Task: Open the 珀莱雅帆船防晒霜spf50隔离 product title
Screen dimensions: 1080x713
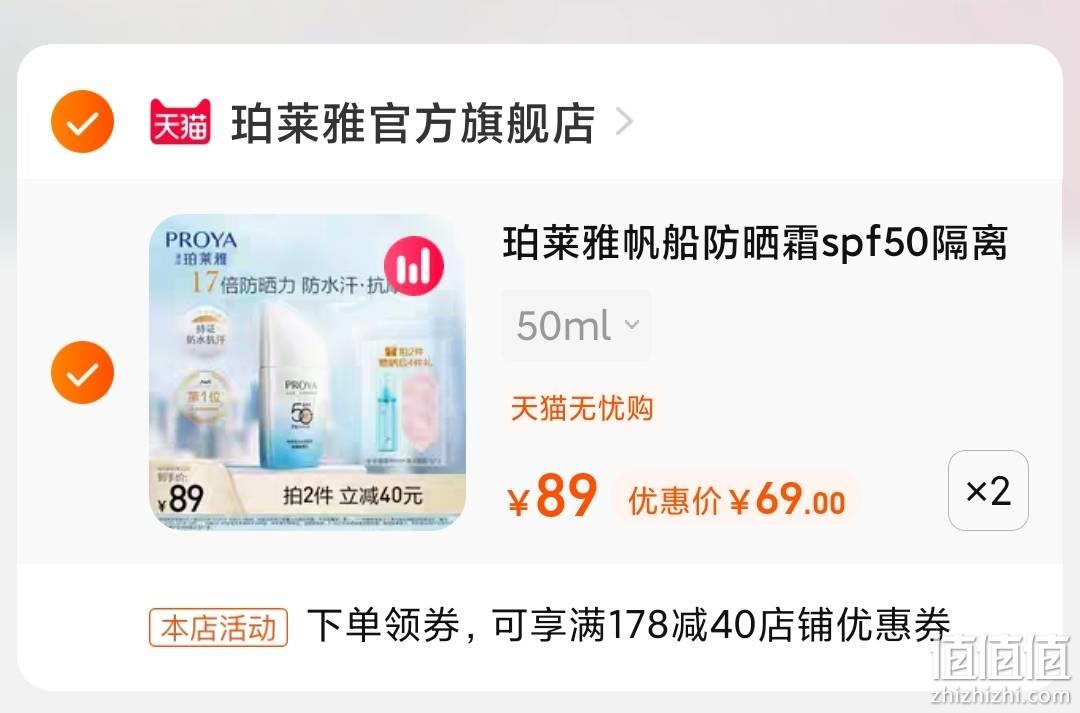Action: coord(755,242)
